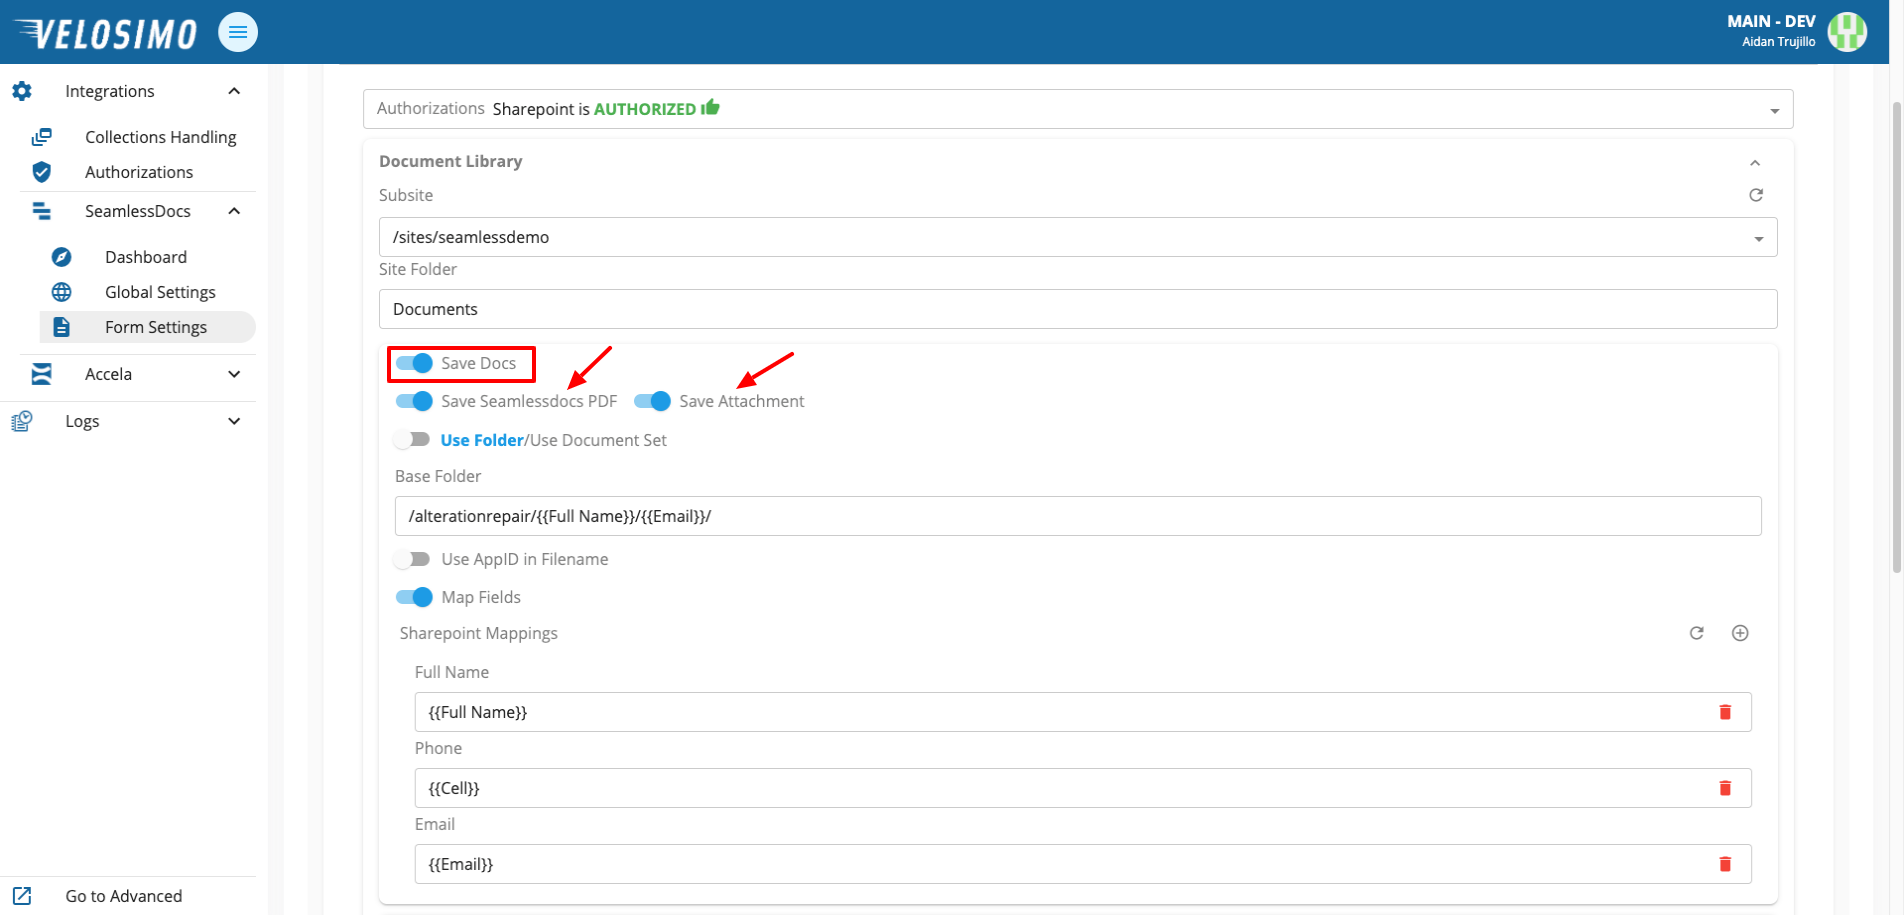Refresh the Subsite list
1904x915 pixels.
[1756, 195]
